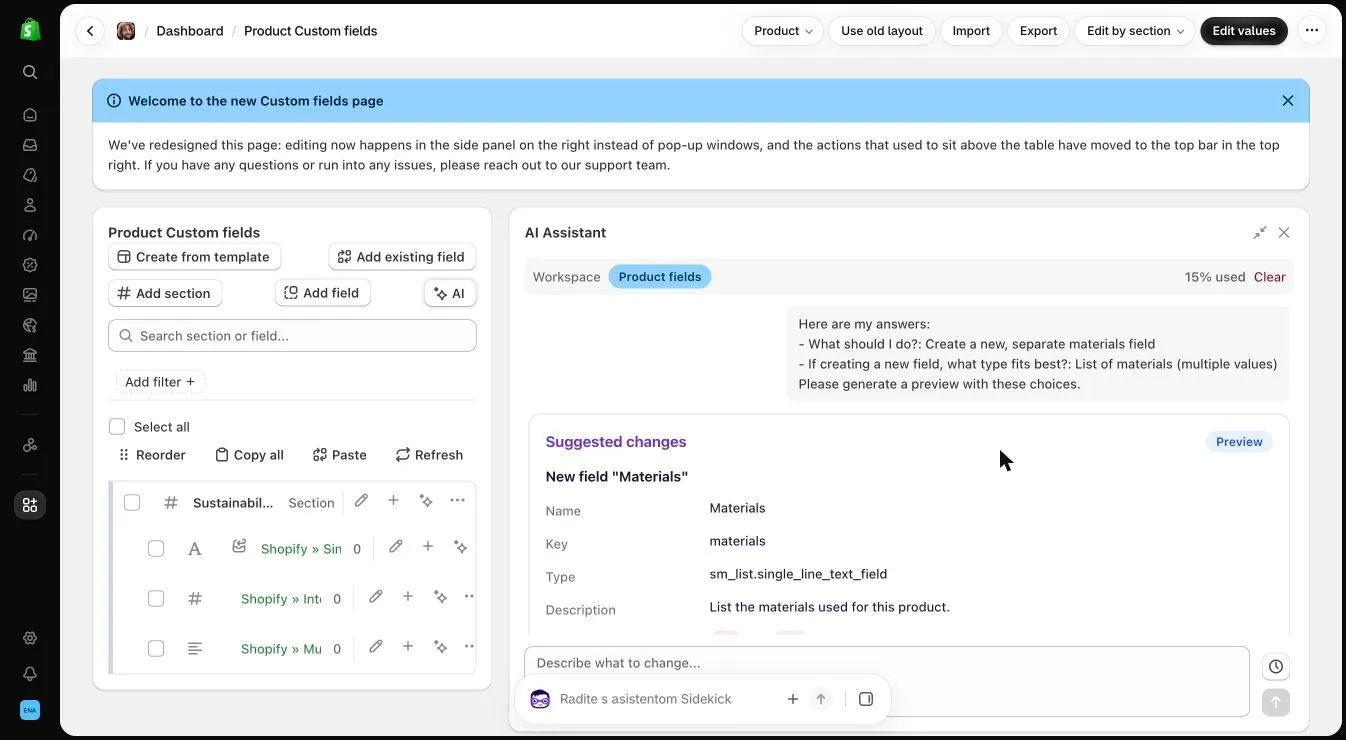Viewport: 1346px width, 740px height.
Task: Select the Product fields tab
Action: pyautogui.click(x=660, y=277)
